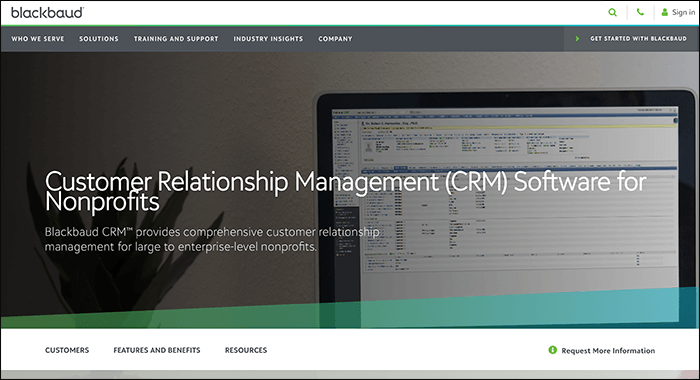Open the Who We Serve menu

(x=38, y=39)
